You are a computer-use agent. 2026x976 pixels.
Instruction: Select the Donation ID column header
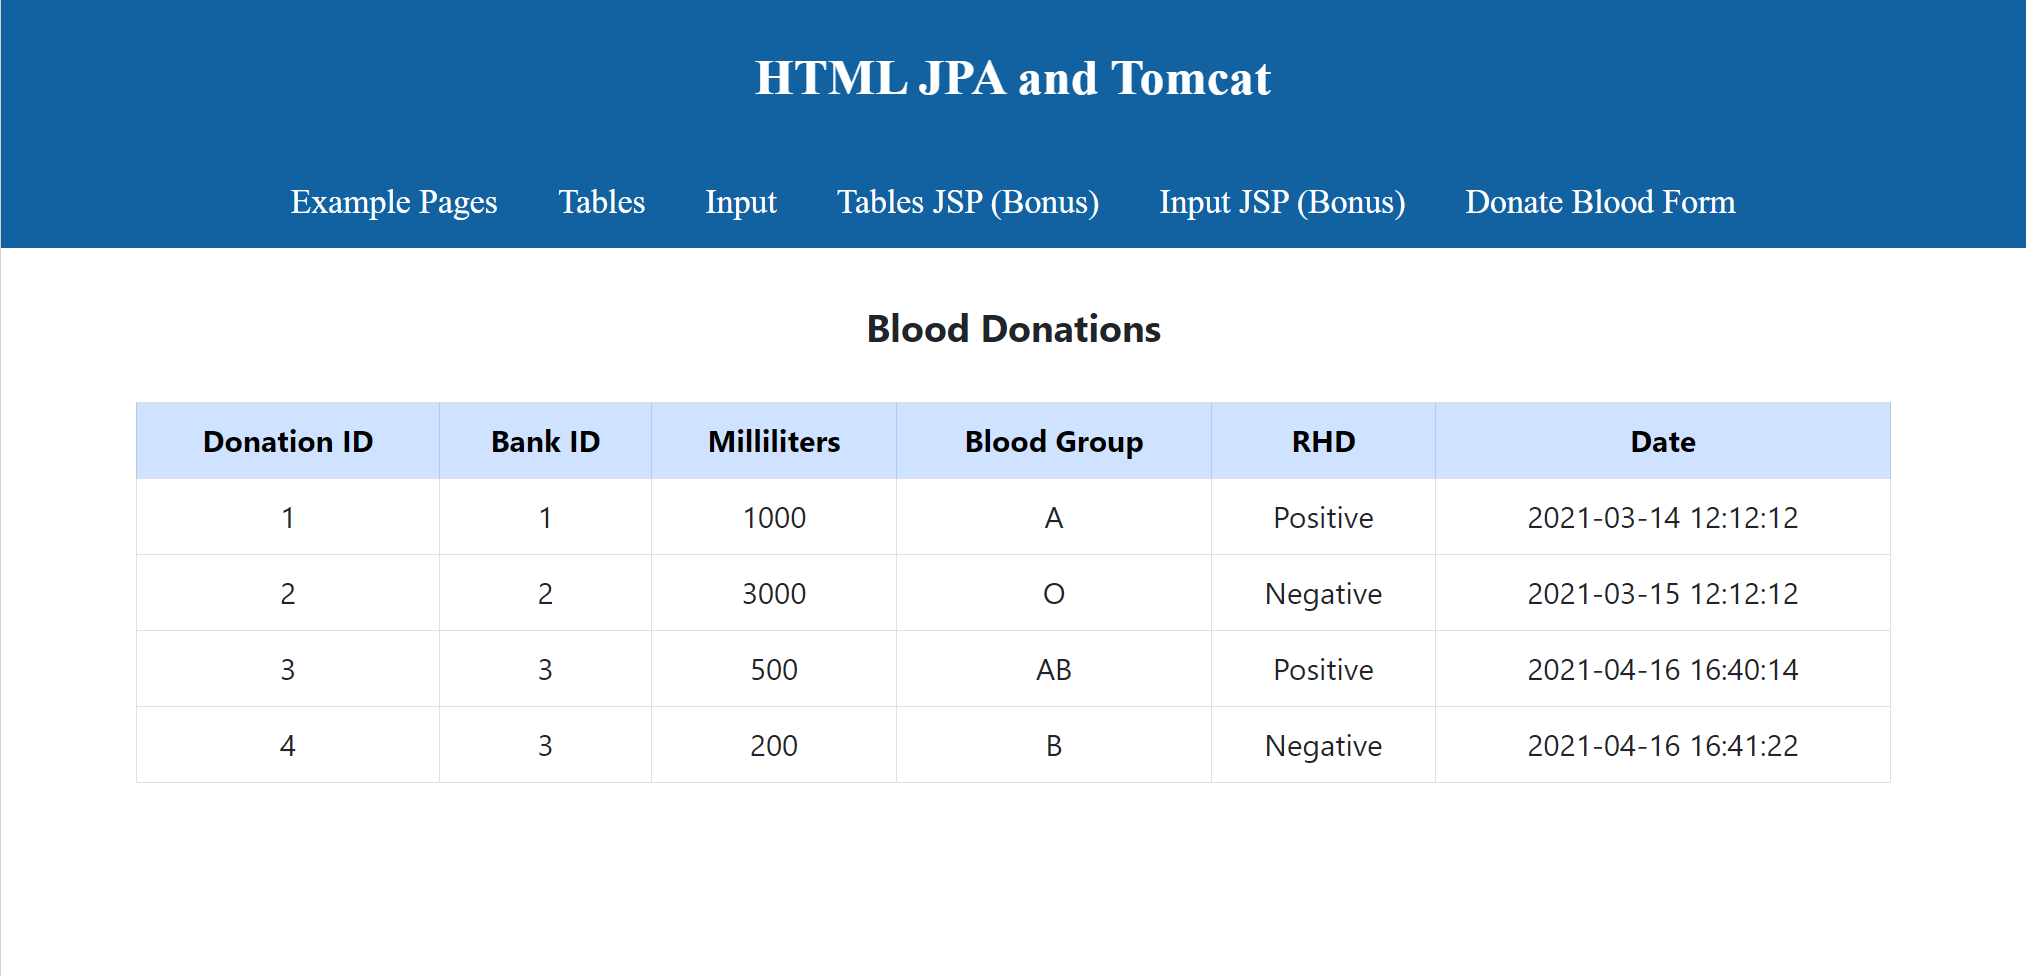tap(287, 441)
